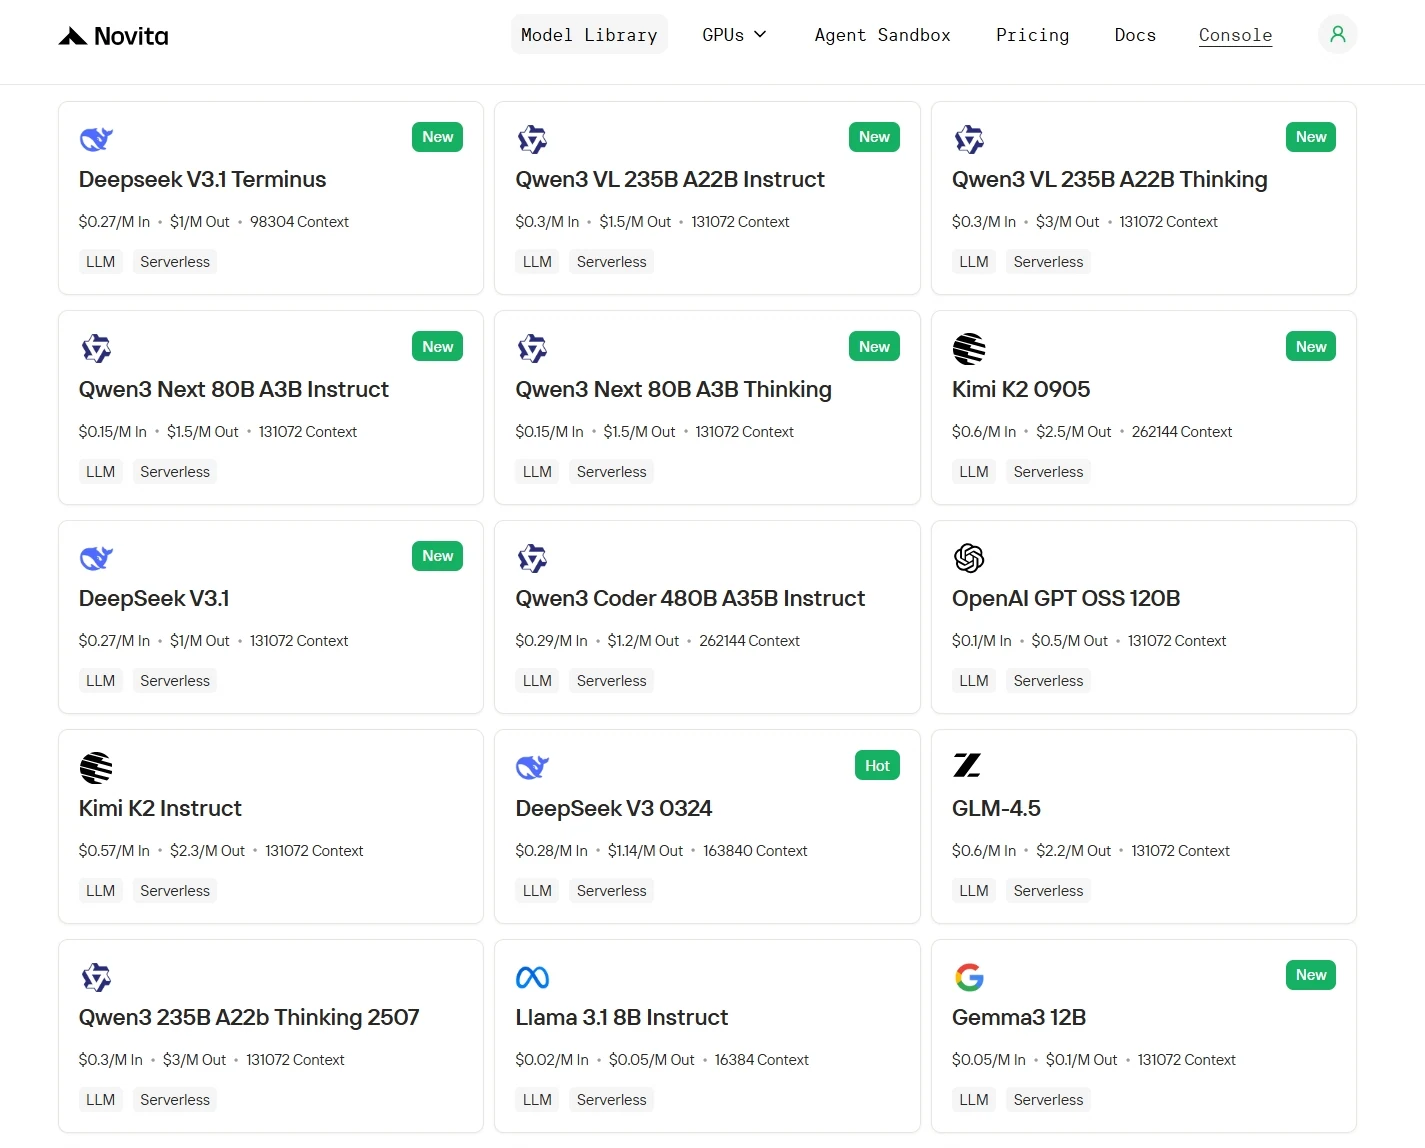The image size is (1425, 1148).
Task: Click the OpenAI GPT OSS 120B logo
Action: click(969, 558)
